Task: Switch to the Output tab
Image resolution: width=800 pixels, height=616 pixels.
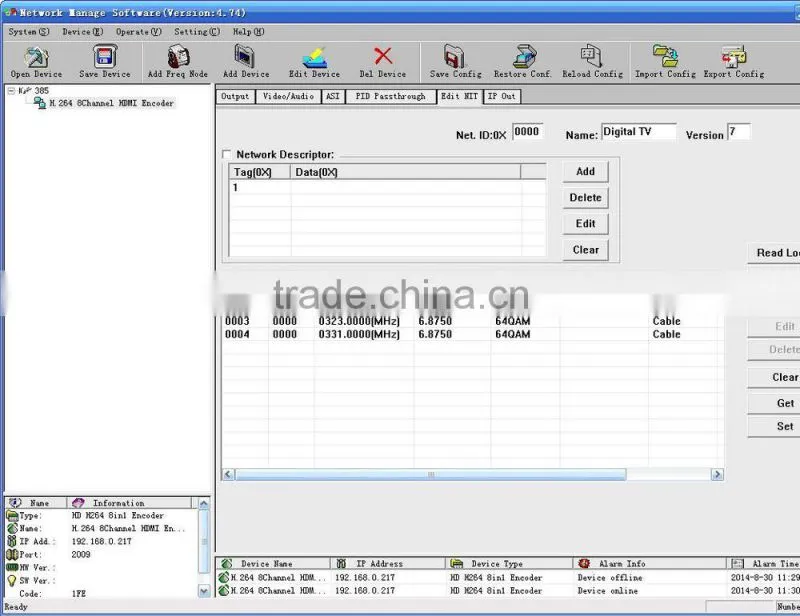Action: click(x=235, y=96)
